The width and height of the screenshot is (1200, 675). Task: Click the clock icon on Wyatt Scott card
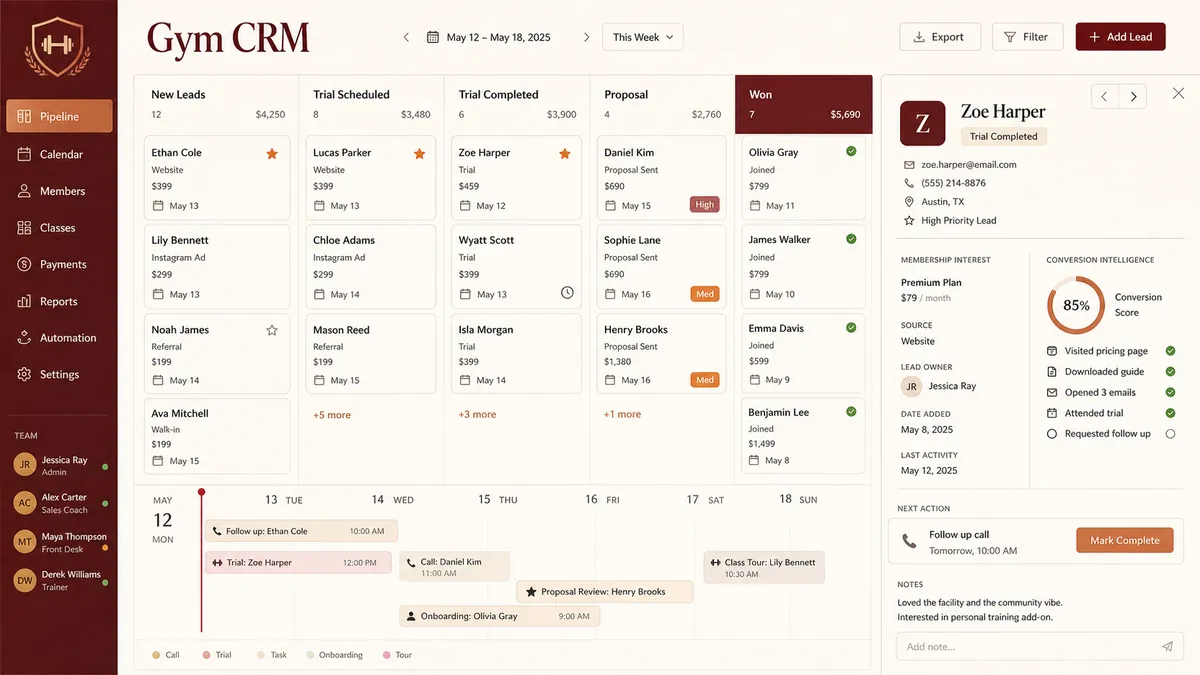point(567,293)
